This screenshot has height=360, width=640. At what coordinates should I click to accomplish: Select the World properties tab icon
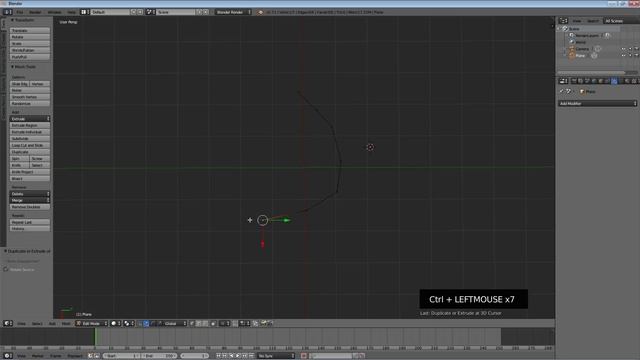(x=594, y=81)
